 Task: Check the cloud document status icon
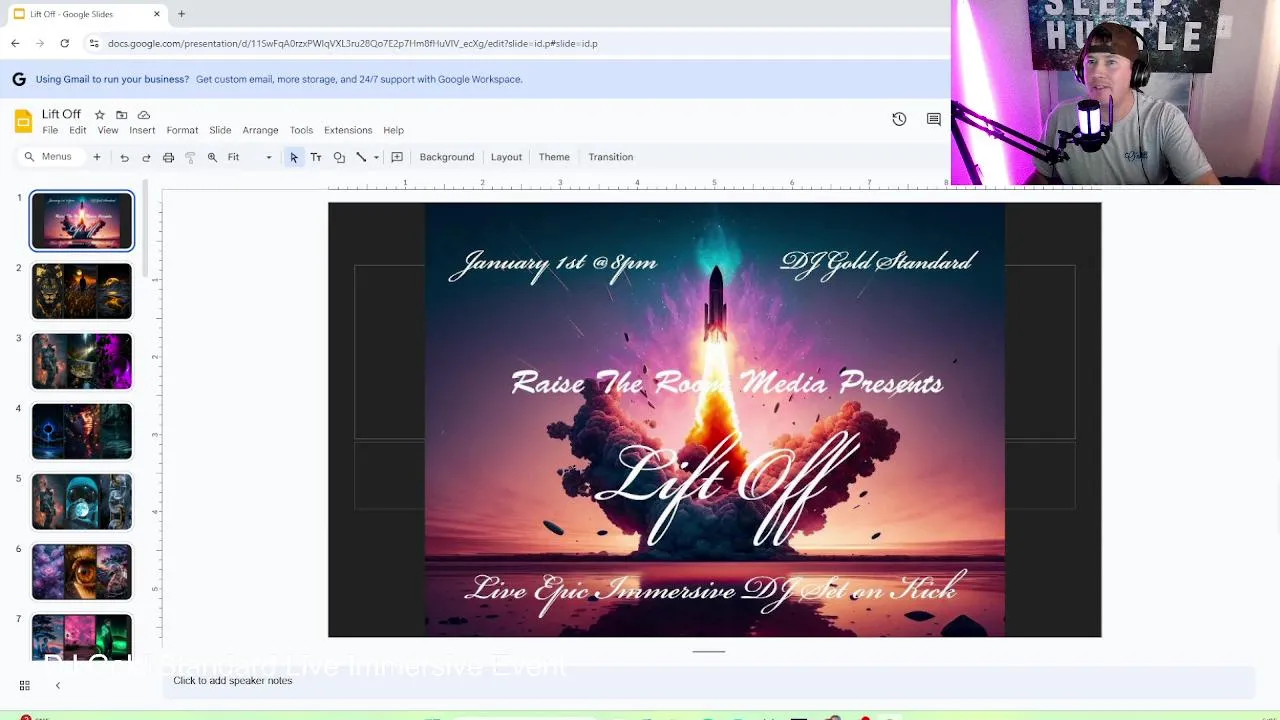(144, 115)
